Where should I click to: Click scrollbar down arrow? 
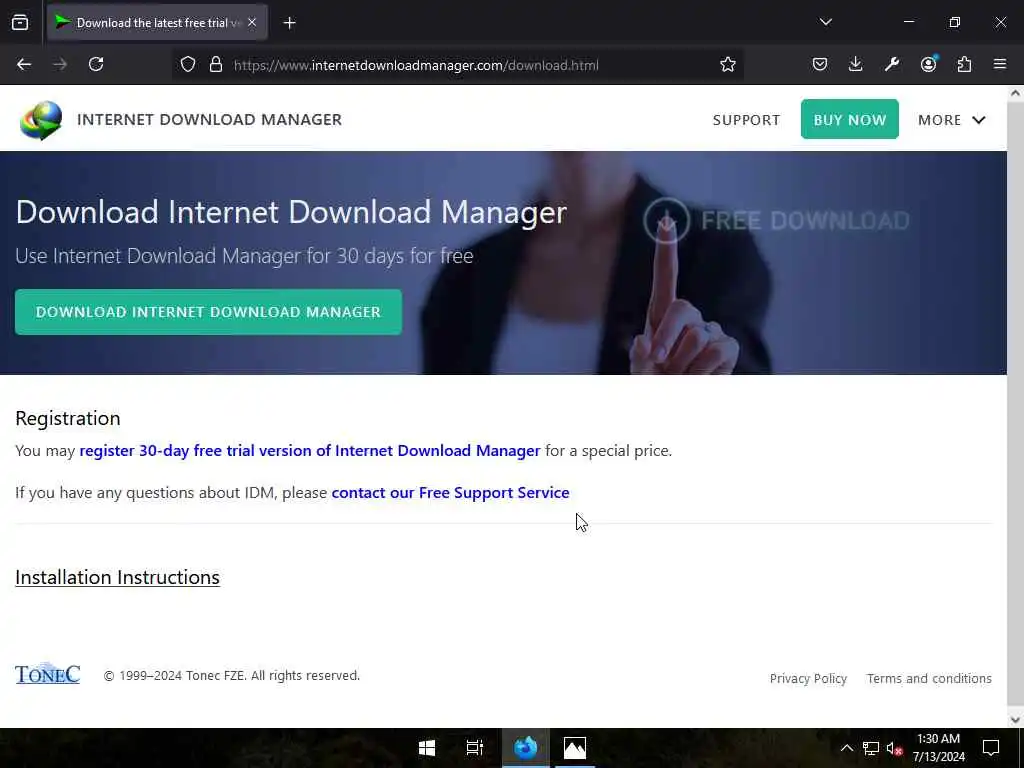coord(1015,720)
